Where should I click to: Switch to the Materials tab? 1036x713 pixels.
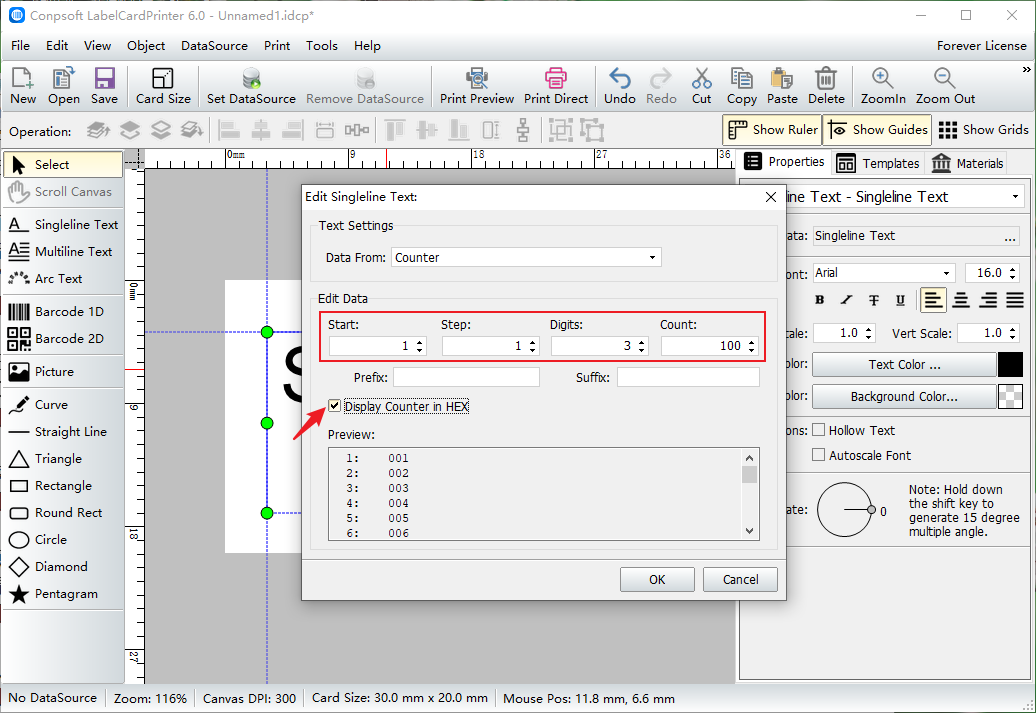967,163
